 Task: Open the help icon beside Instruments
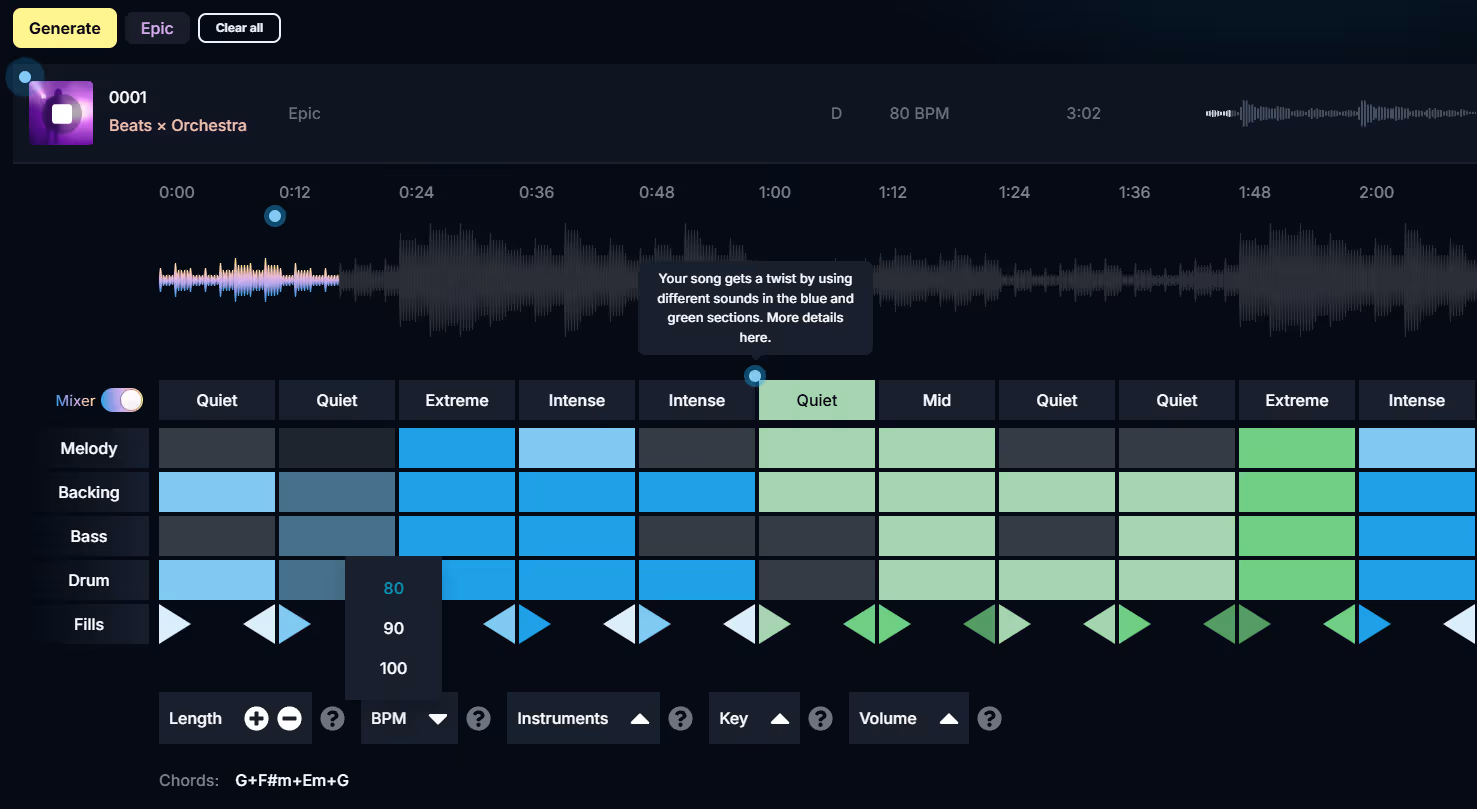681,718
